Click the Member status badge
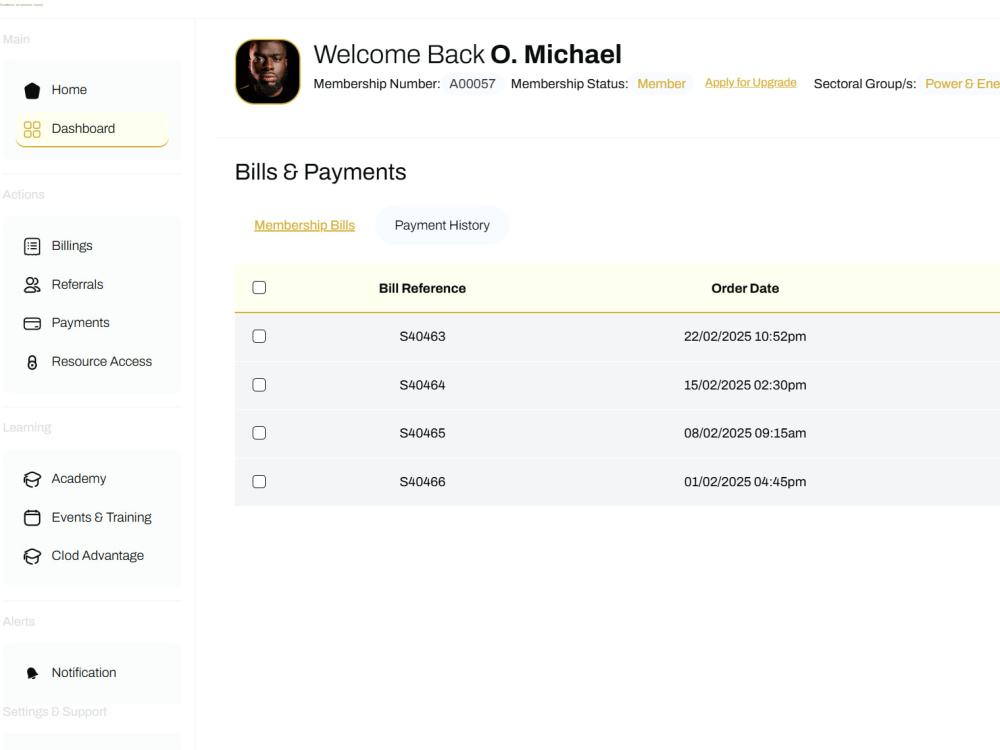Screen dimensions: 1000x750 tap(661, 84)
